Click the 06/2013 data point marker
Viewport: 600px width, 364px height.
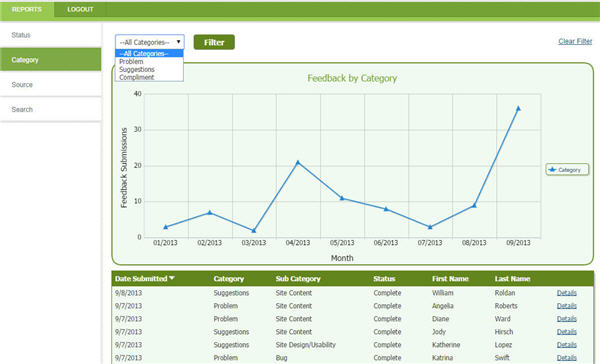point(386,209)
